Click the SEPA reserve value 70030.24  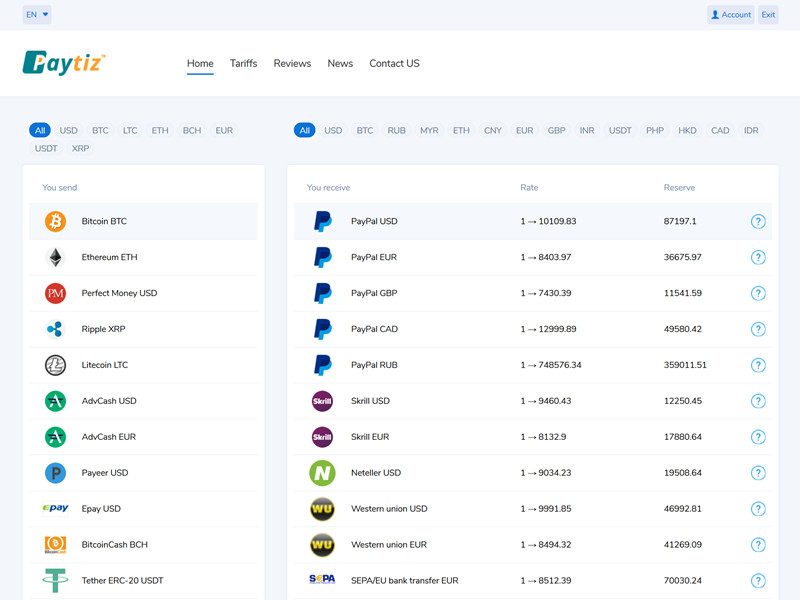click(x=683, y=581)
